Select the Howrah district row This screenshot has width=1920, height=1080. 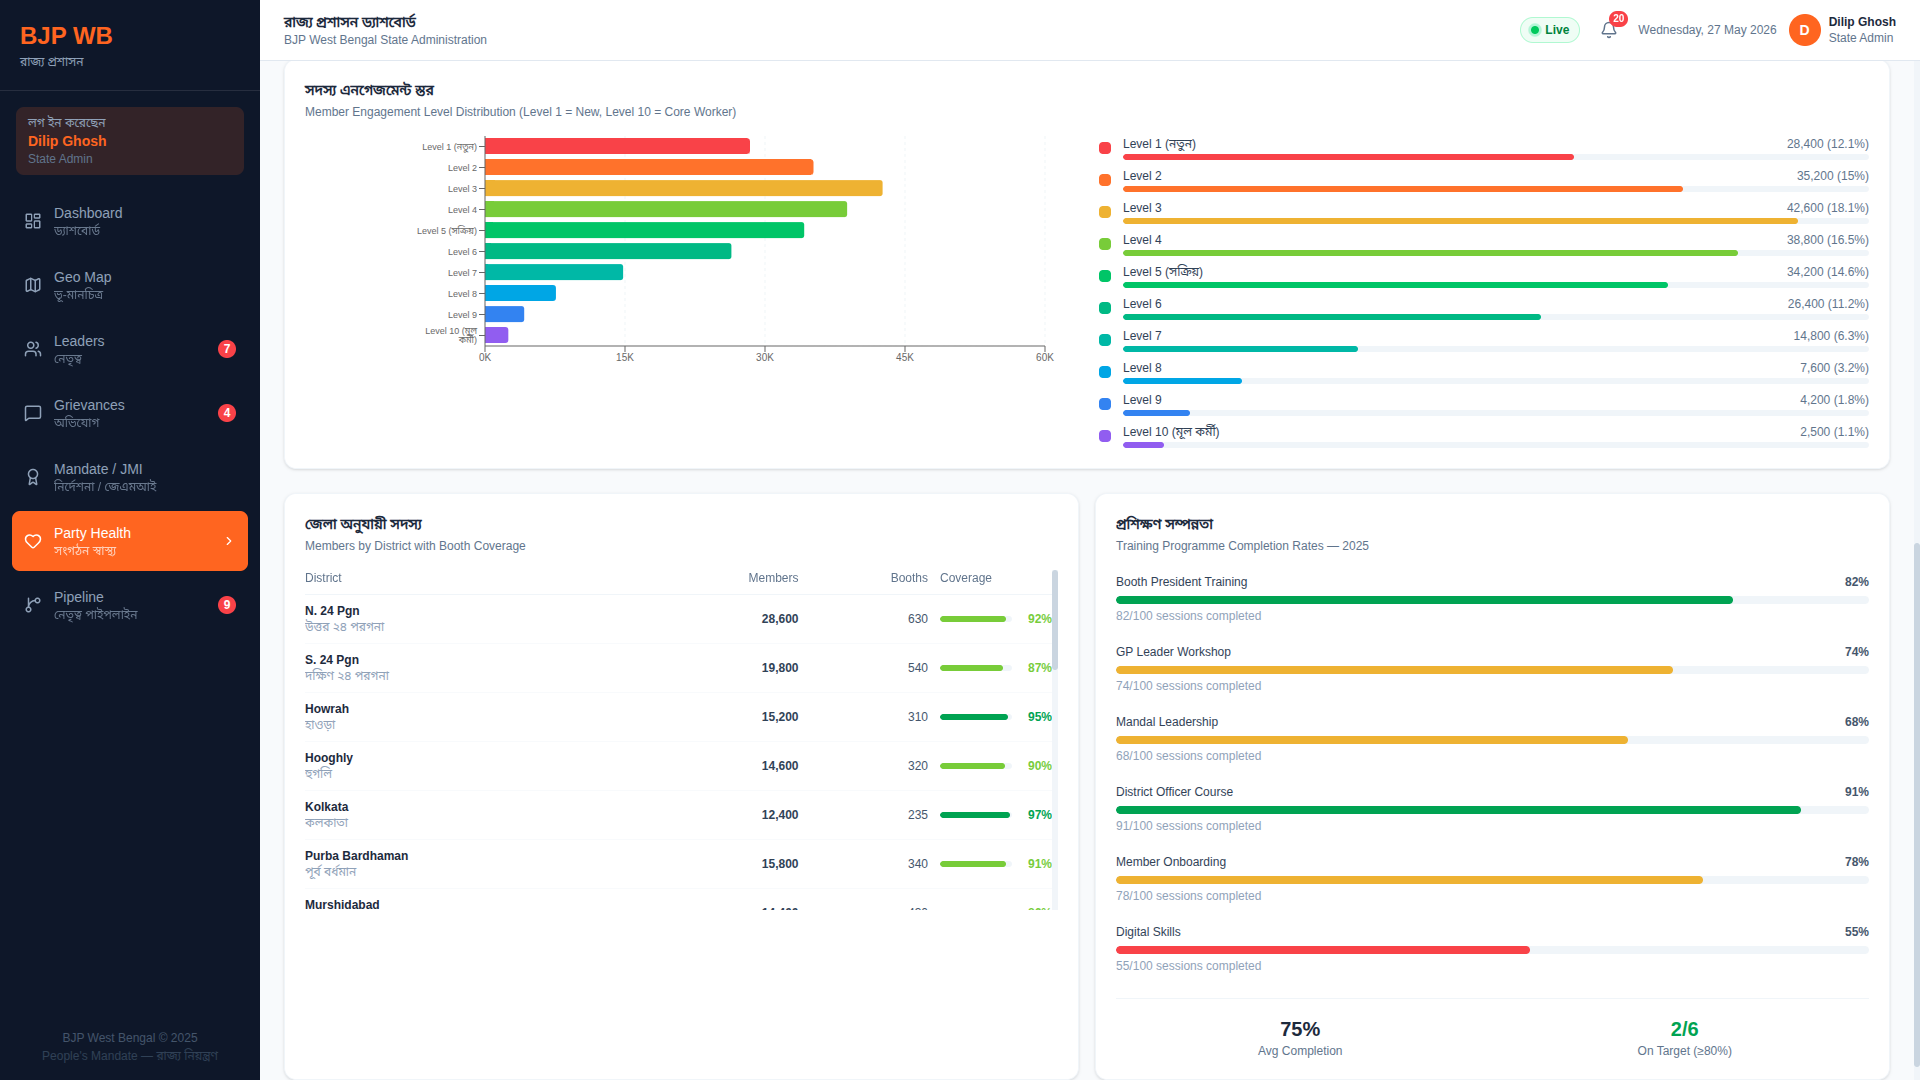678,717
